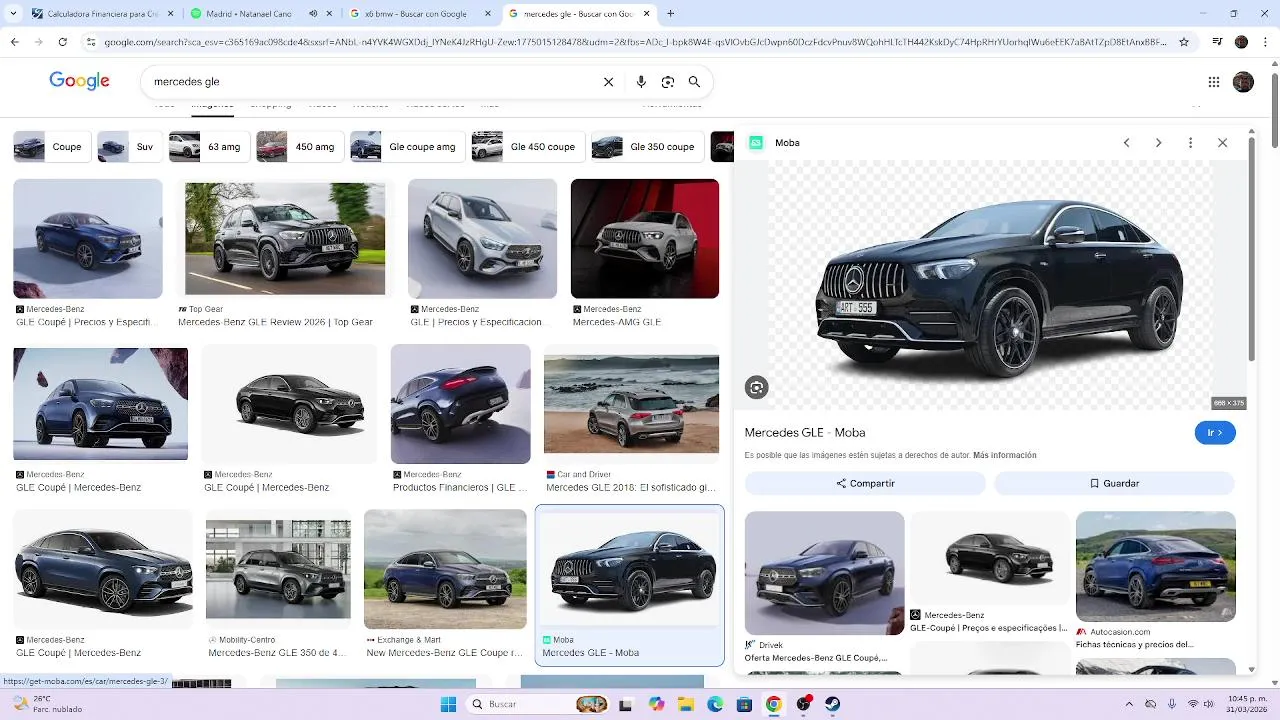
Task: Open the Drivek Oferta GLE Coupé related image
Action: pyautogui.click(x=824, y=573)
